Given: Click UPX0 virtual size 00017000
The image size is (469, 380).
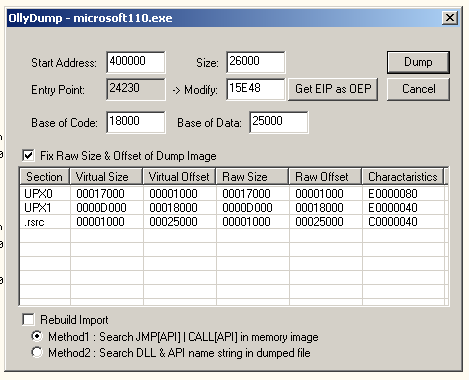Looking at the screenshot, I should pos(100,194).
